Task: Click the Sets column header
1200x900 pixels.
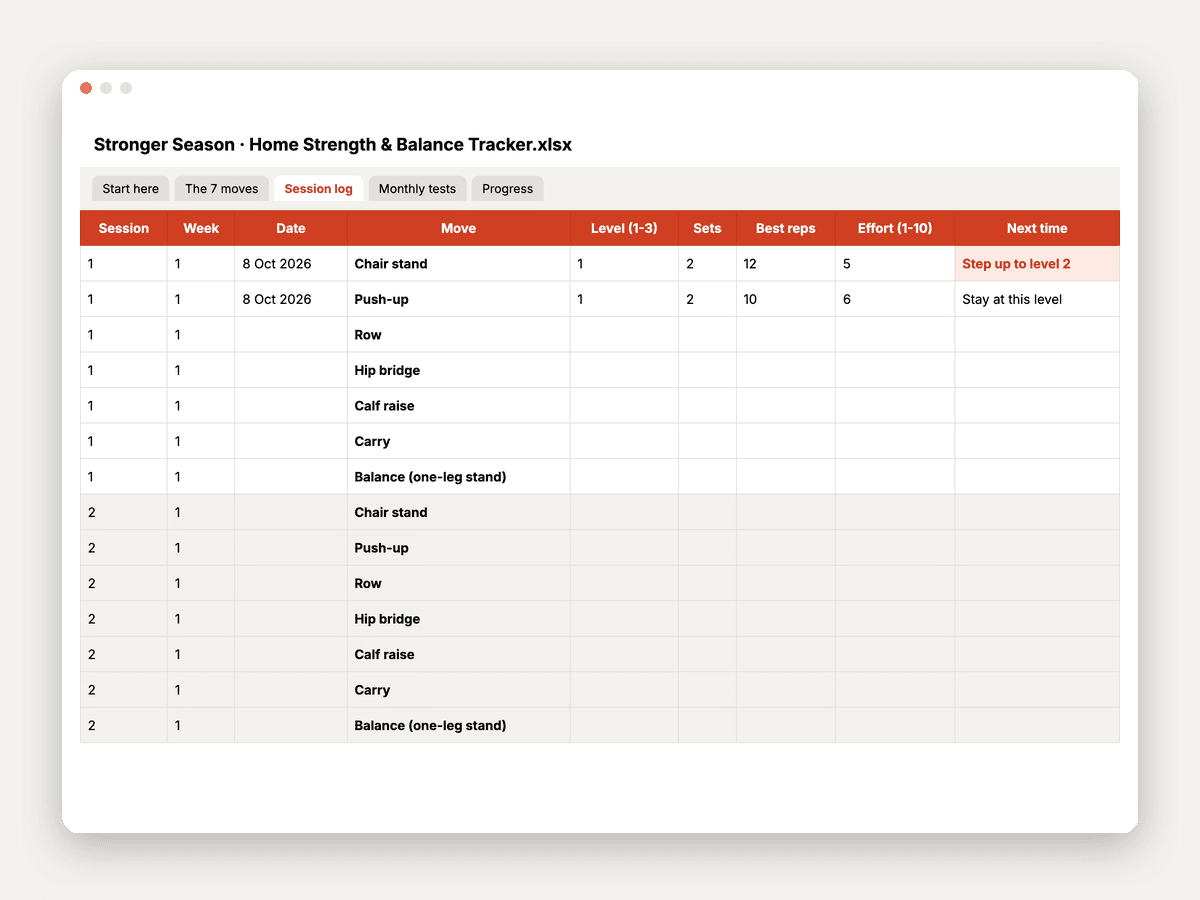Action: (x=707, y=228)
